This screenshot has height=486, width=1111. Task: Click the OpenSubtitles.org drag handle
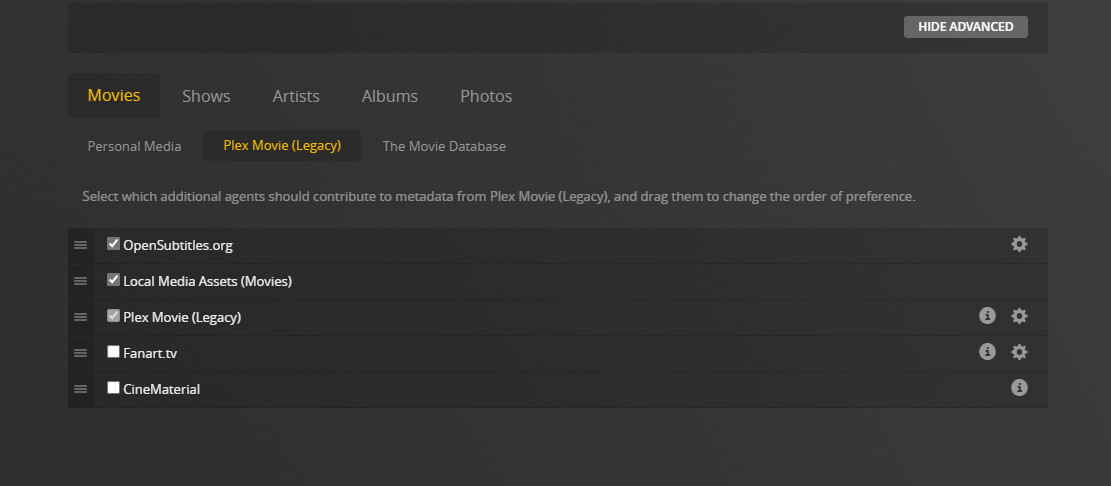click(x=81, y=245)
